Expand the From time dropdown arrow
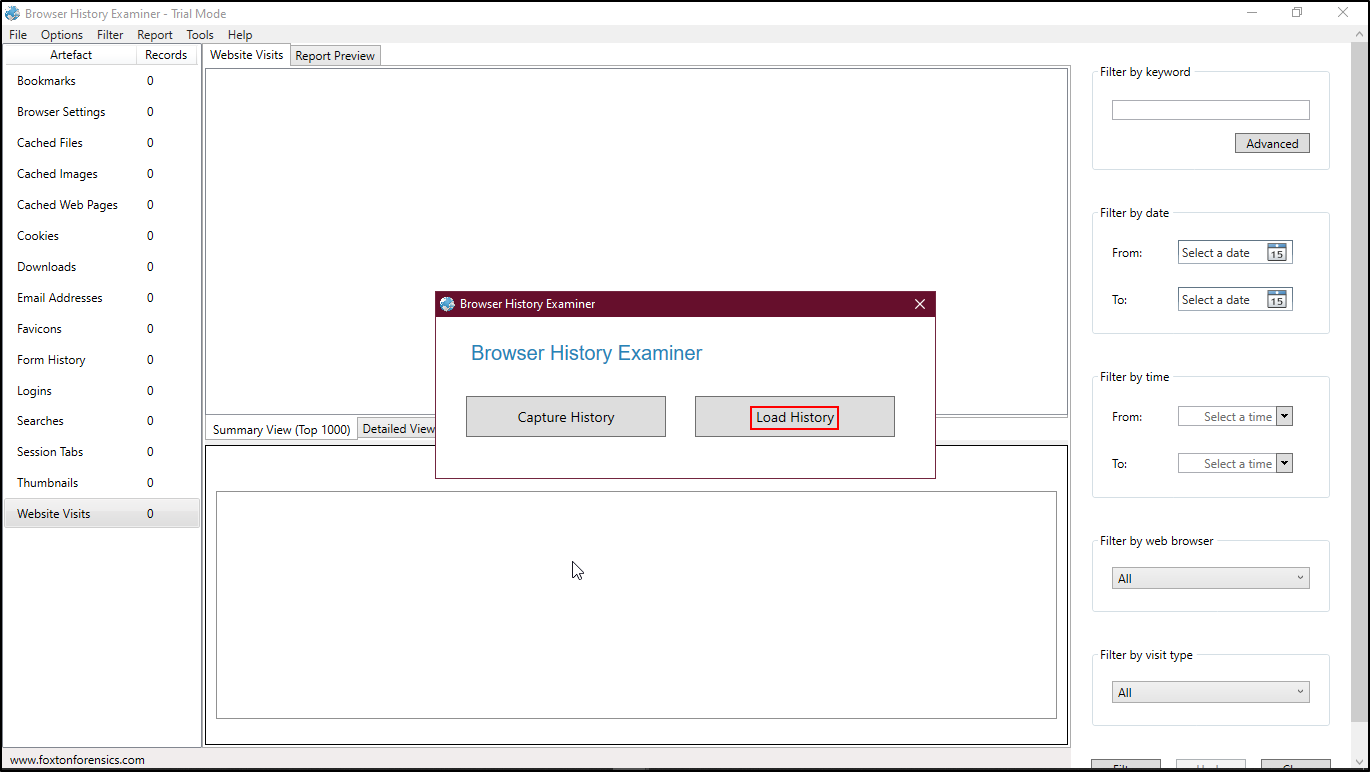The image size is (1370, 772). pos(1285,417)
